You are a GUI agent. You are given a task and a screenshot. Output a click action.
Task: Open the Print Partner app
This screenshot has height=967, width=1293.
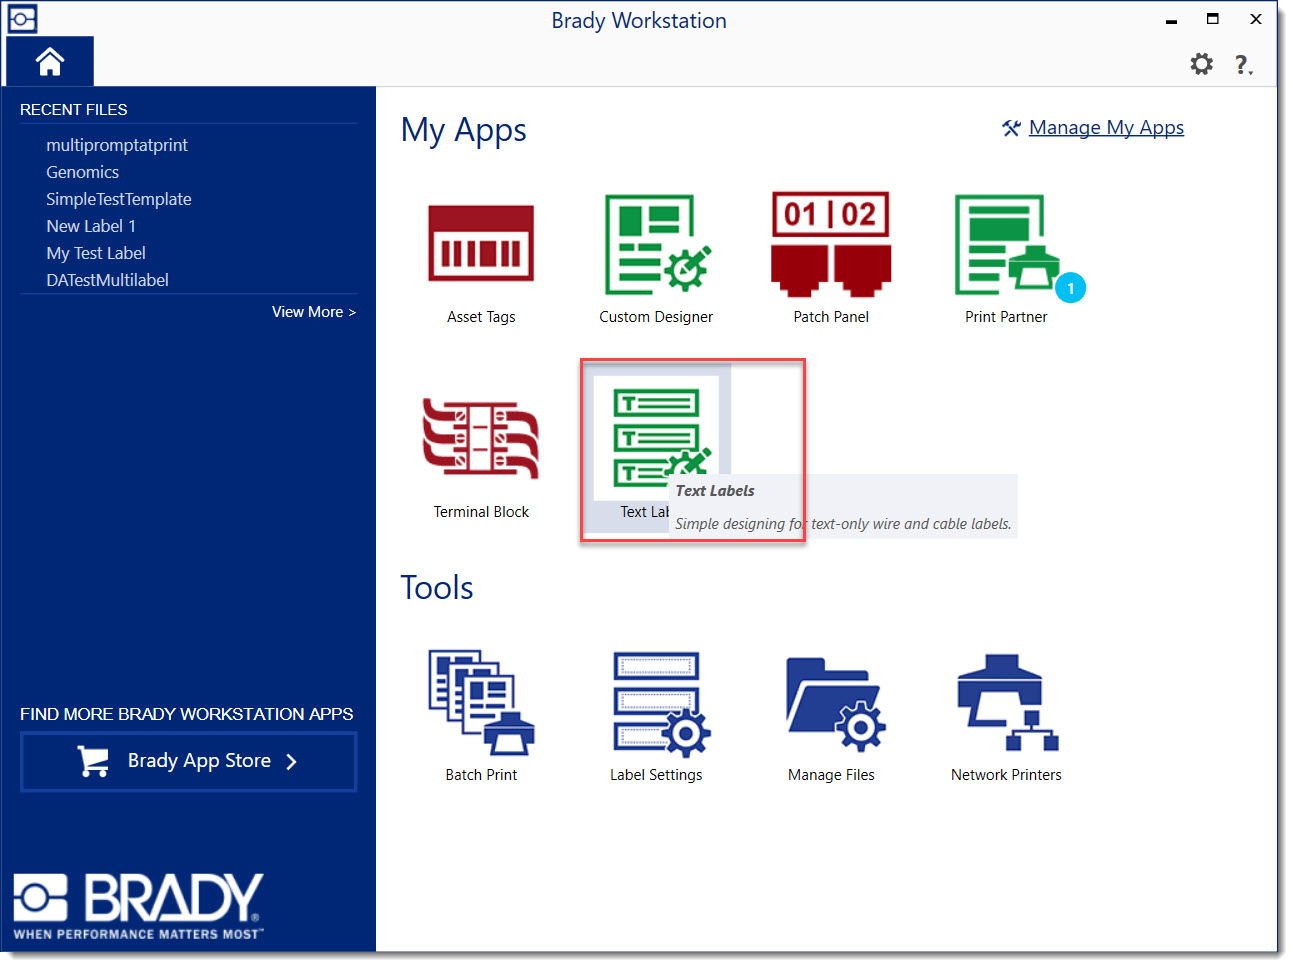[1004, 244]
